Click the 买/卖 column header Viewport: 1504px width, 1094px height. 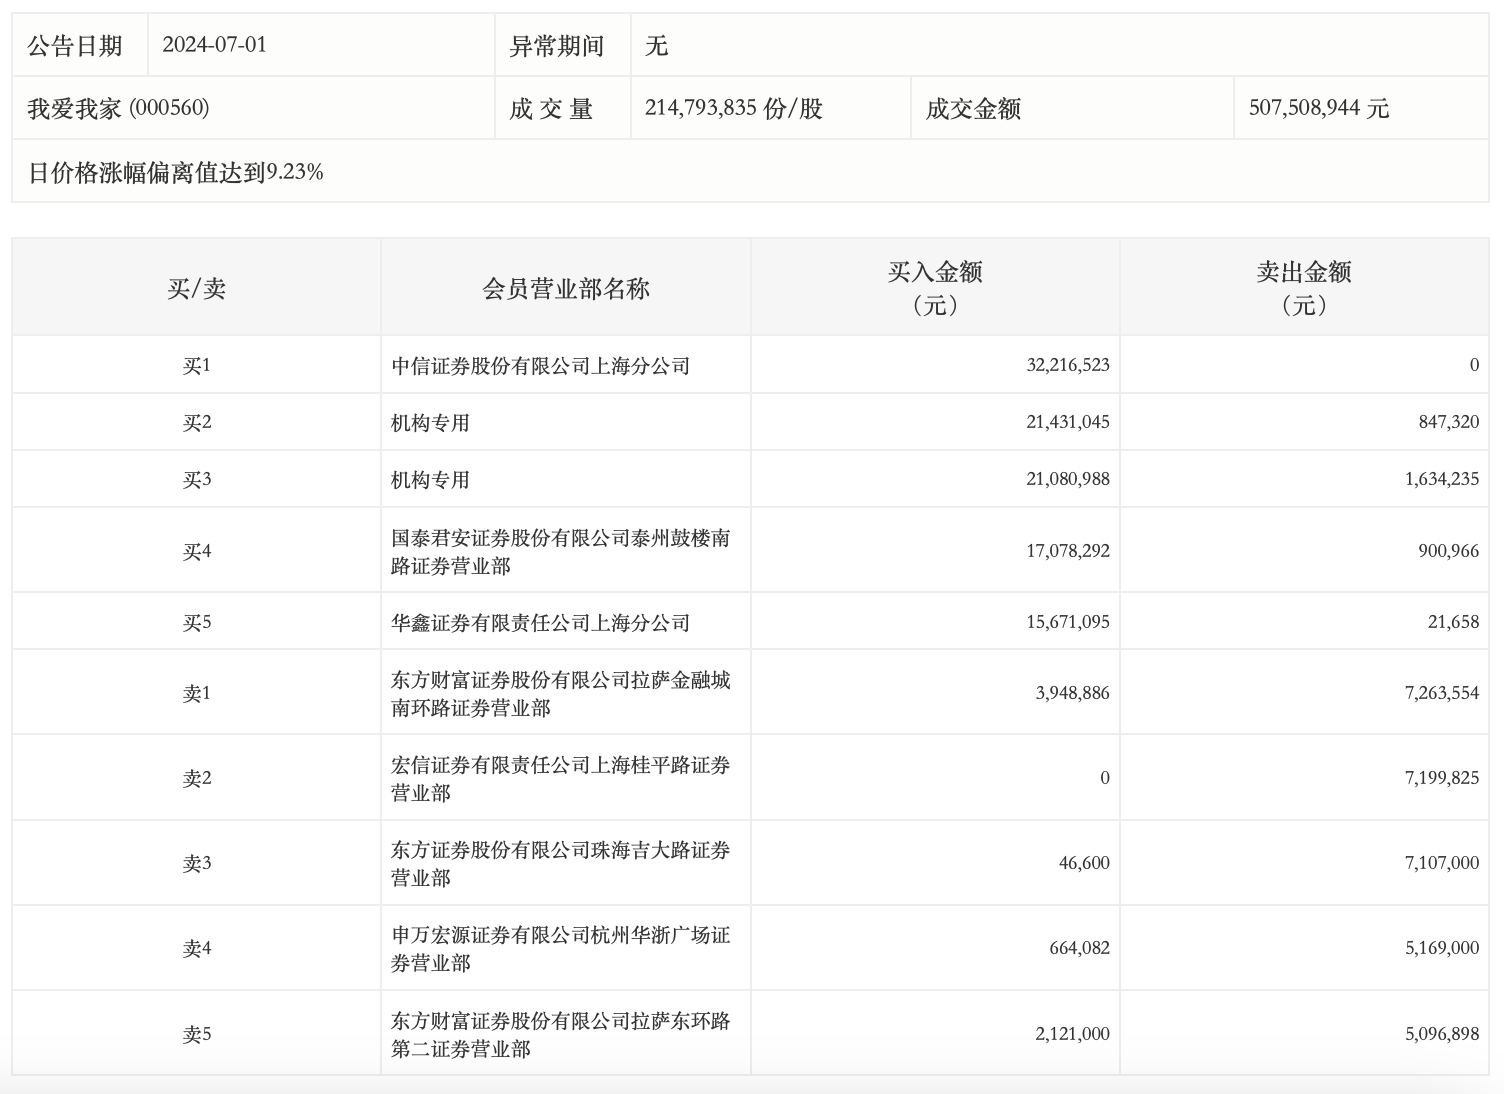pos(196,289)
